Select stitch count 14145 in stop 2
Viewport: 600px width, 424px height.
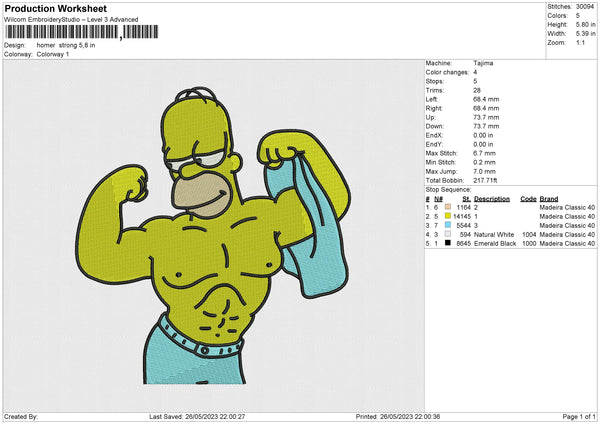(x=462, y=217)
